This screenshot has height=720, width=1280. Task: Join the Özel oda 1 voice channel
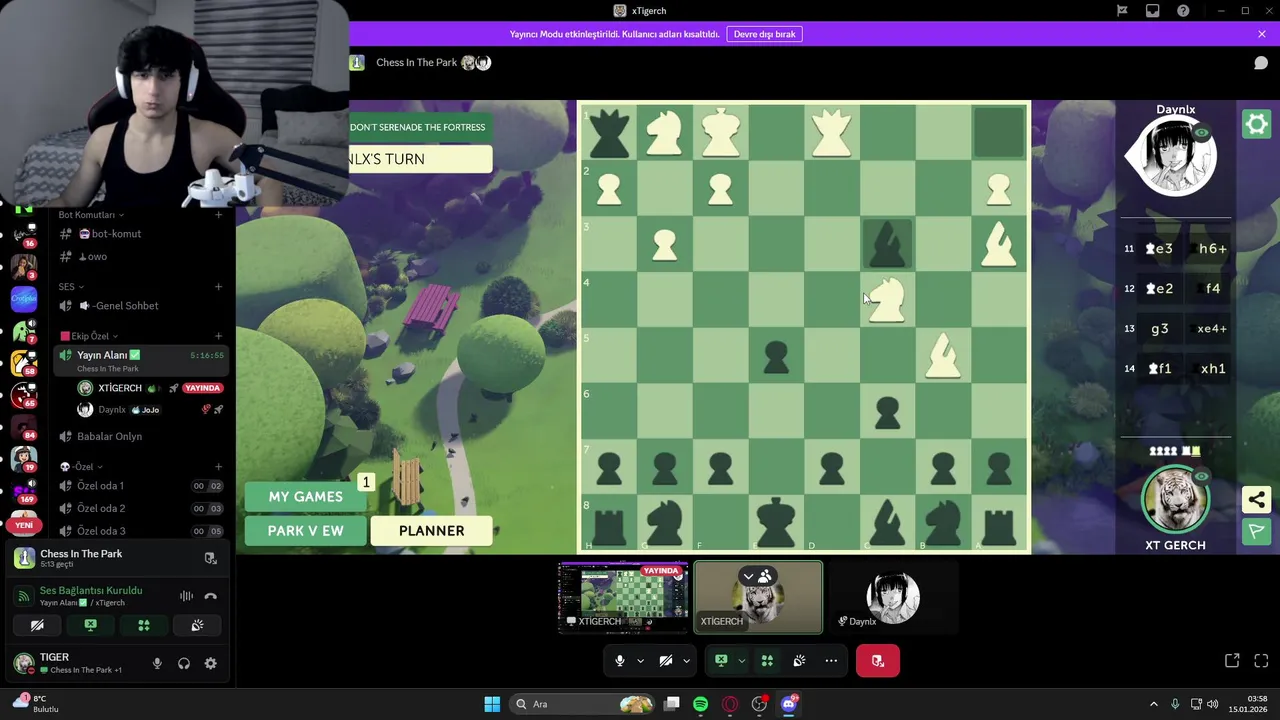(x=140, y=486)
